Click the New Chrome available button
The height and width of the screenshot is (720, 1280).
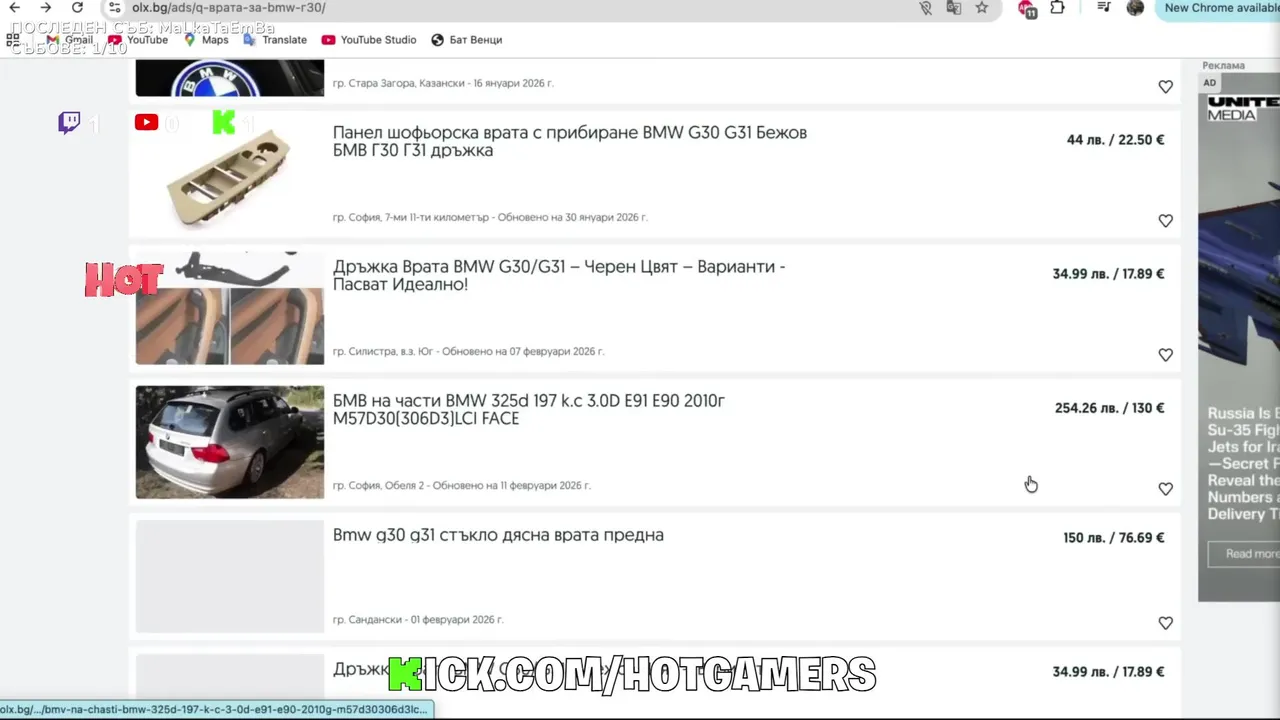(x=1221, y=8)
